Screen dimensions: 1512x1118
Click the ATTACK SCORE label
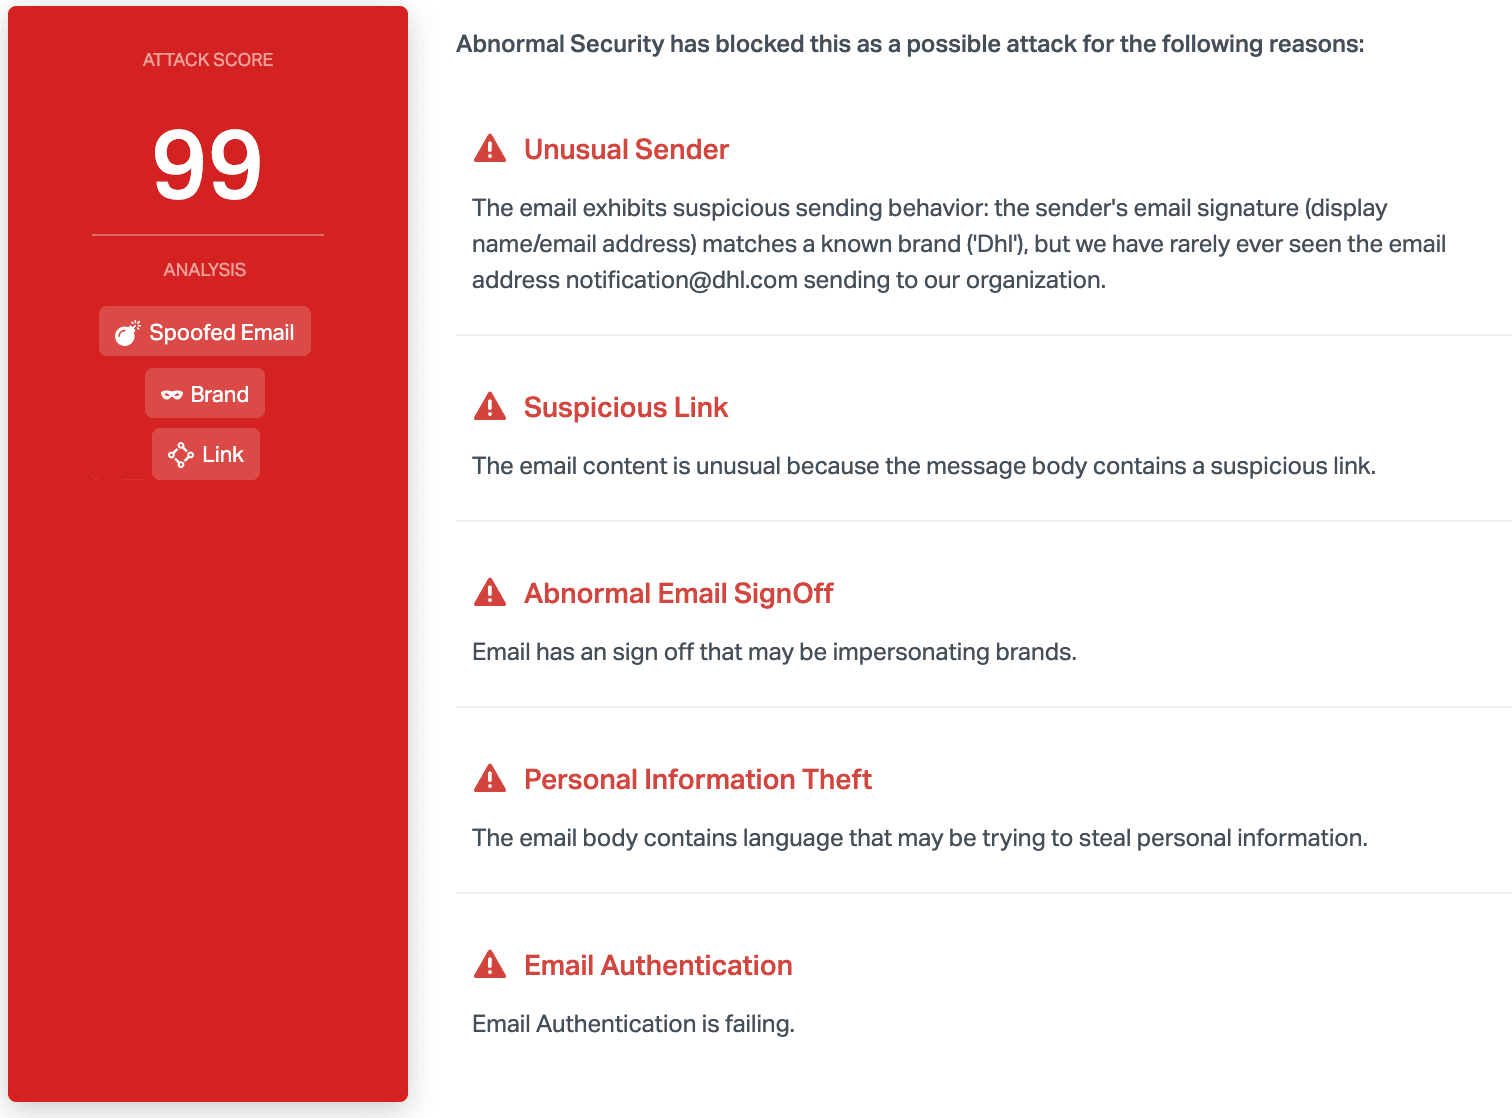(x=208, y=60)
